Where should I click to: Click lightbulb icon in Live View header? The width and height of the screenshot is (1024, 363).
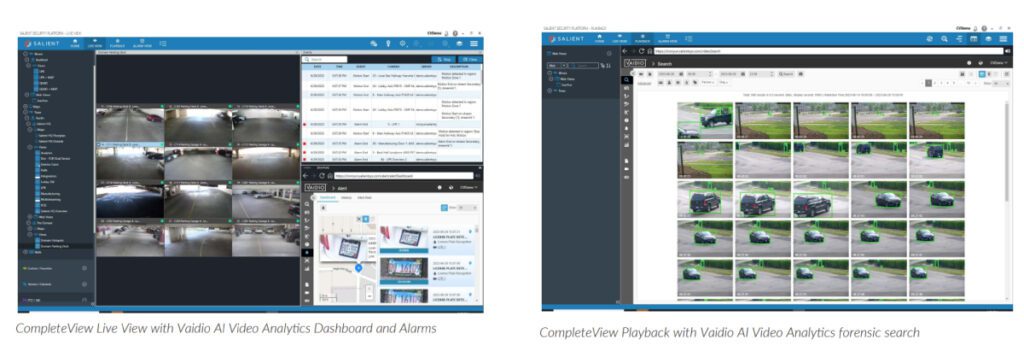click(388, 43)
